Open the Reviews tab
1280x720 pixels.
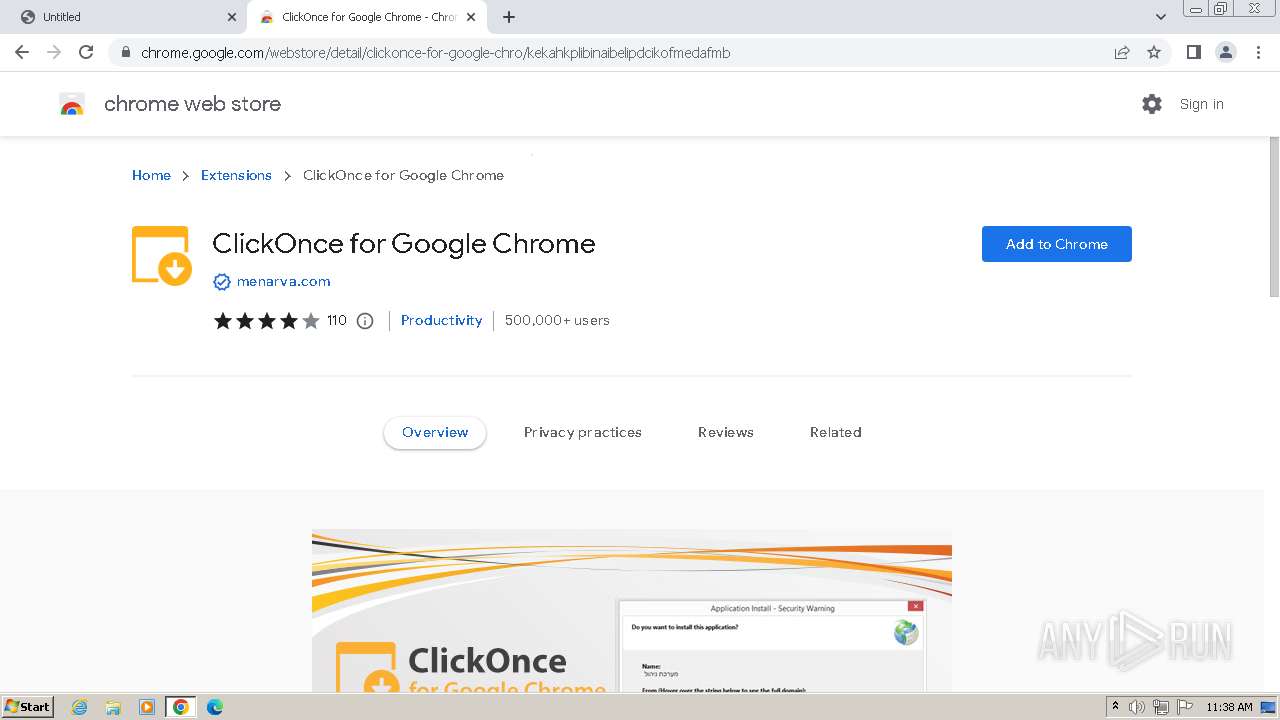coord(726,432)
